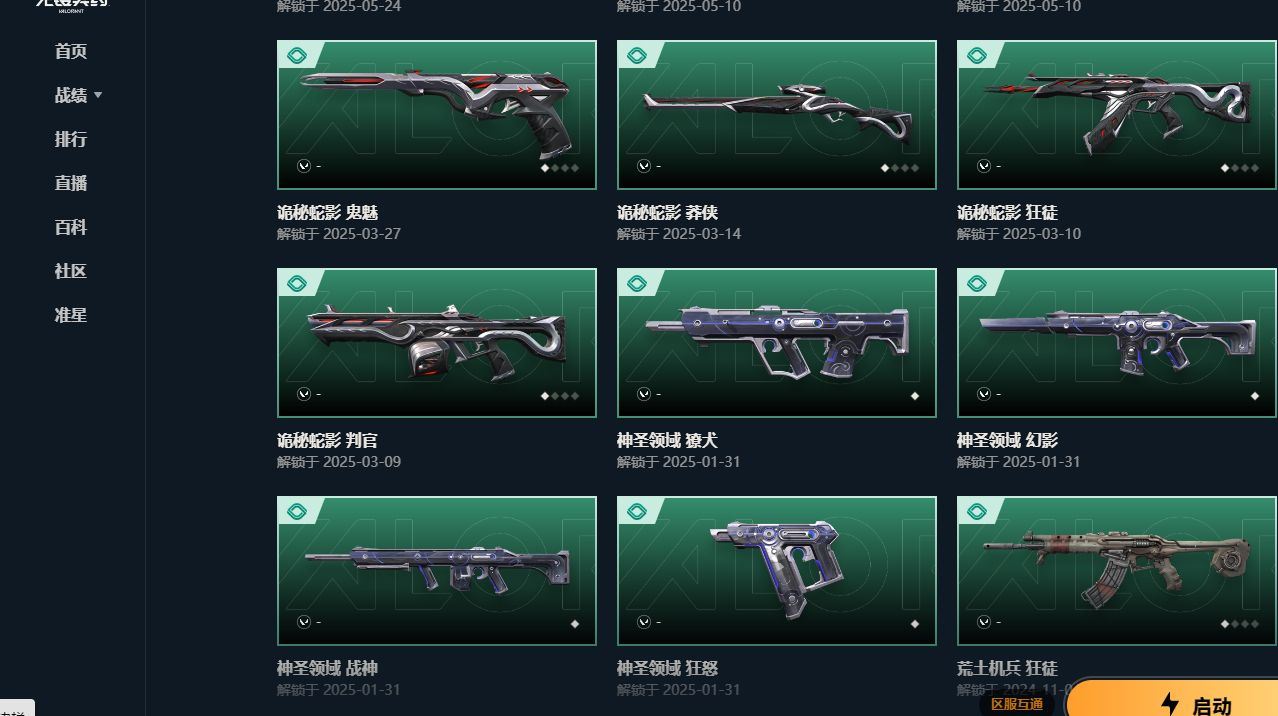
Task: Open the 准星 sidebar item
Action: (x=71, y=315)
